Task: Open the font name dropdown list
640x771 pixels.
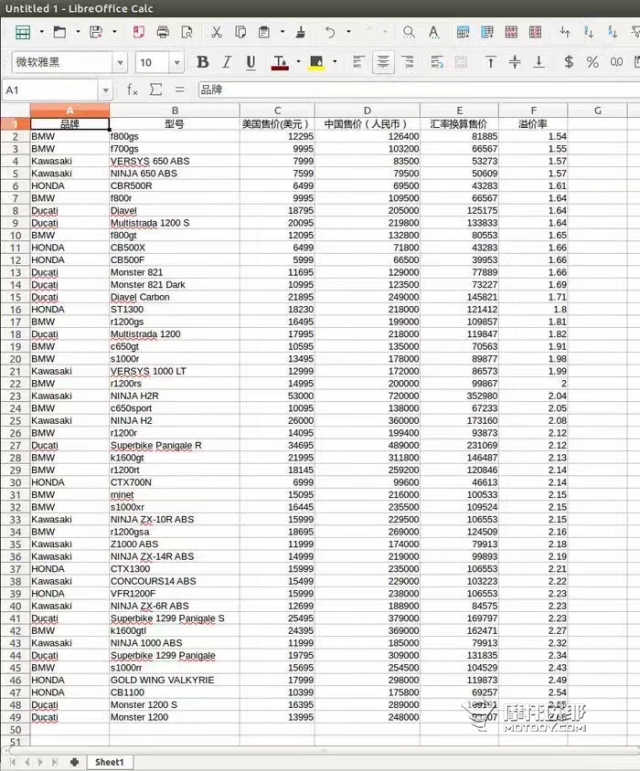Action: tap(120, 62)
